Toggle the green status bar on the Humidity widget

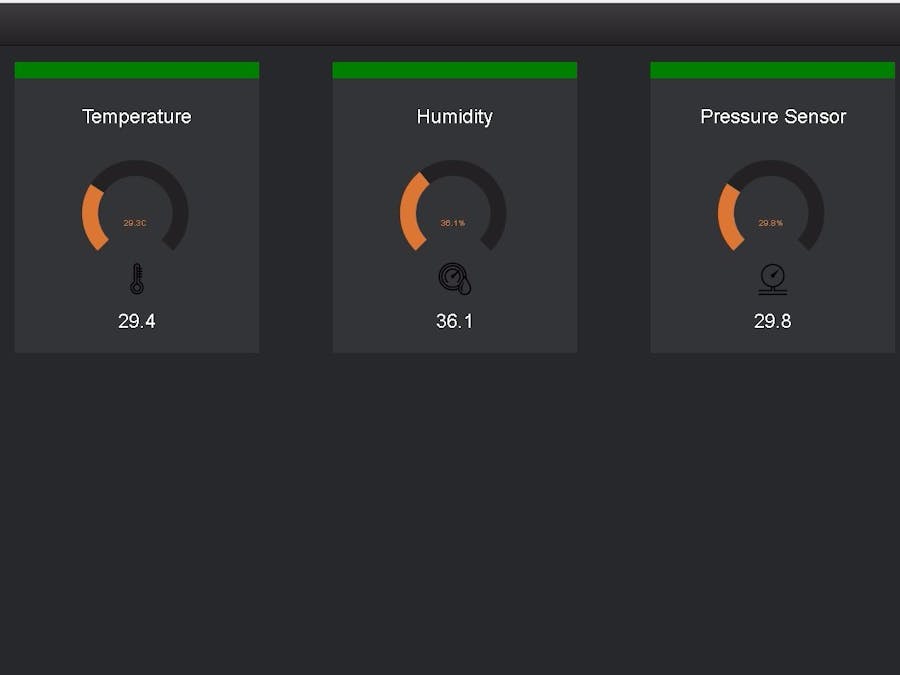point(455,69)
